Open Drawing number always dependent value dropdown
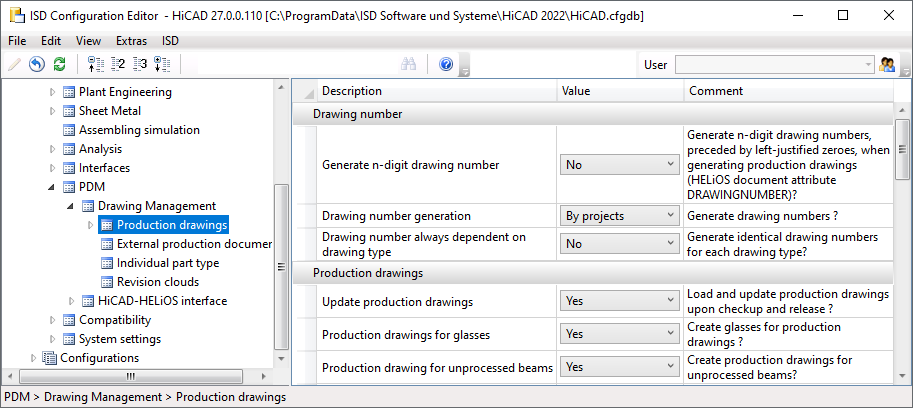The image size is (913, 408). pos(620,244)
